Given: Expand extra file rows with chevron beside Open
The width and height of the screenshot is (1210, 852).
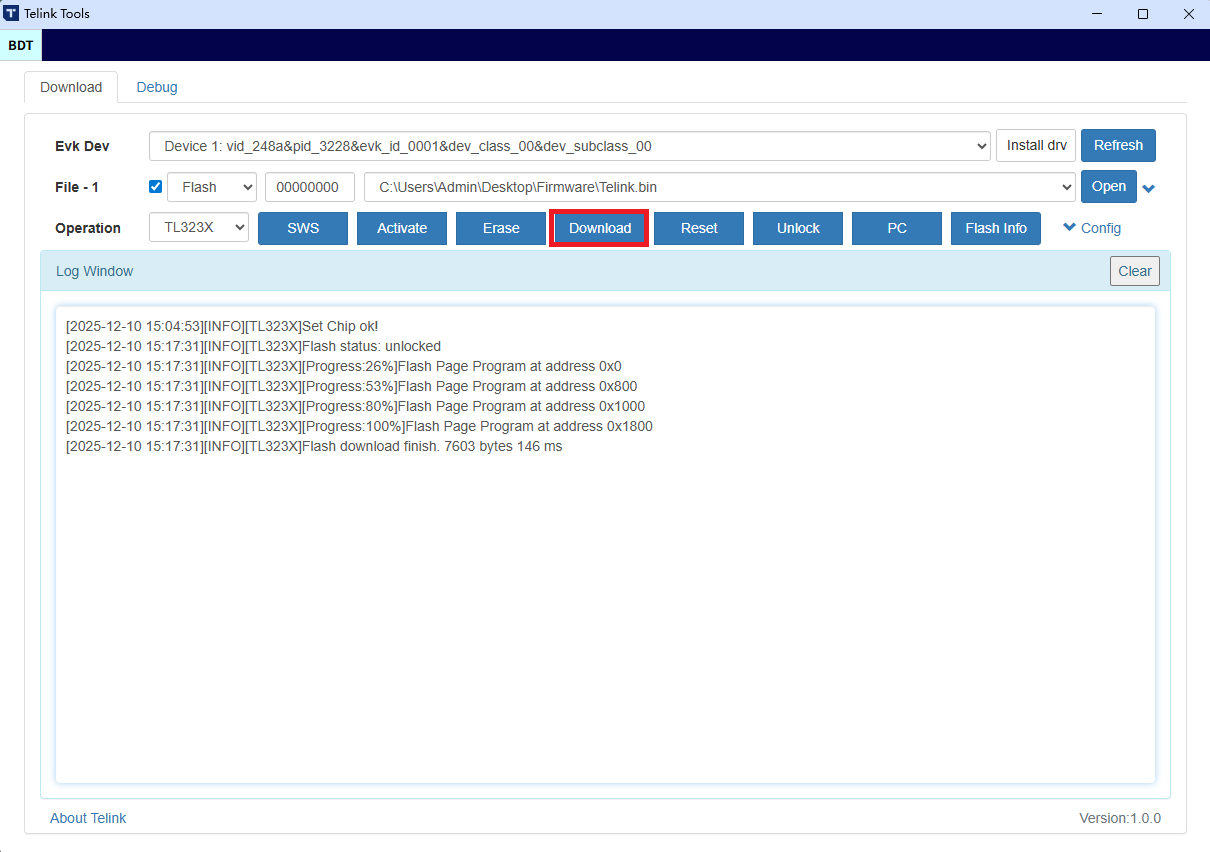Looking at the screenshot, I should click(x=1149, y=188).
